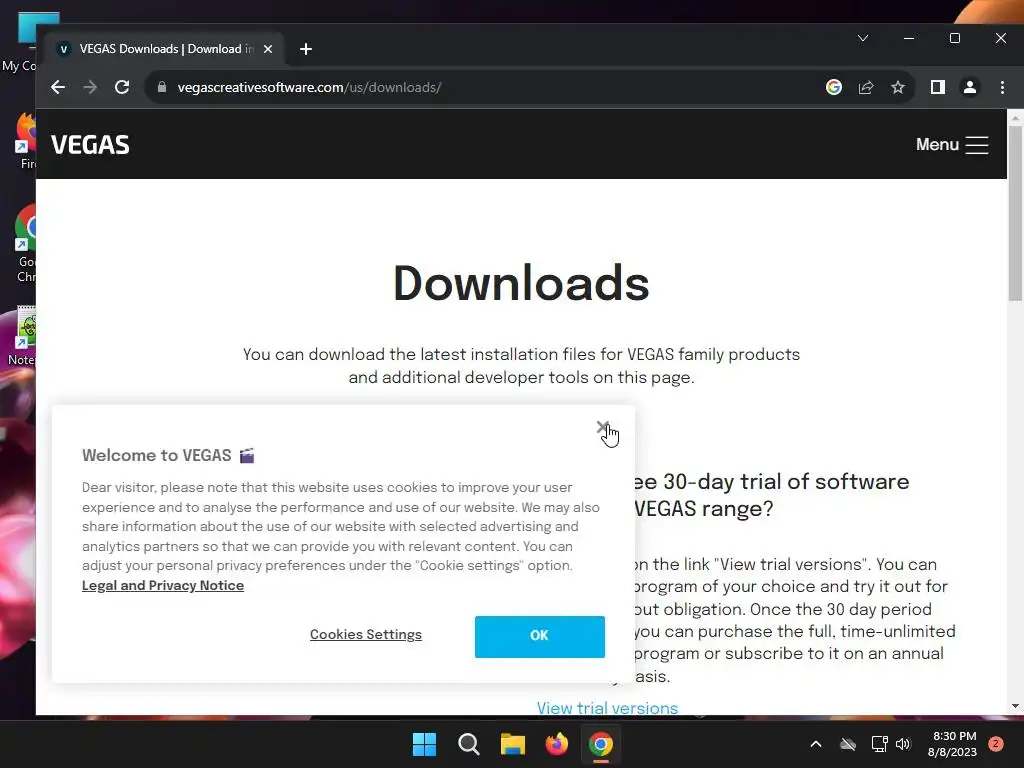The height and width of the screenshot is (768, 1024).
Task: Select the VEGAS Downloads tab
Action: [x=163, y=49]
